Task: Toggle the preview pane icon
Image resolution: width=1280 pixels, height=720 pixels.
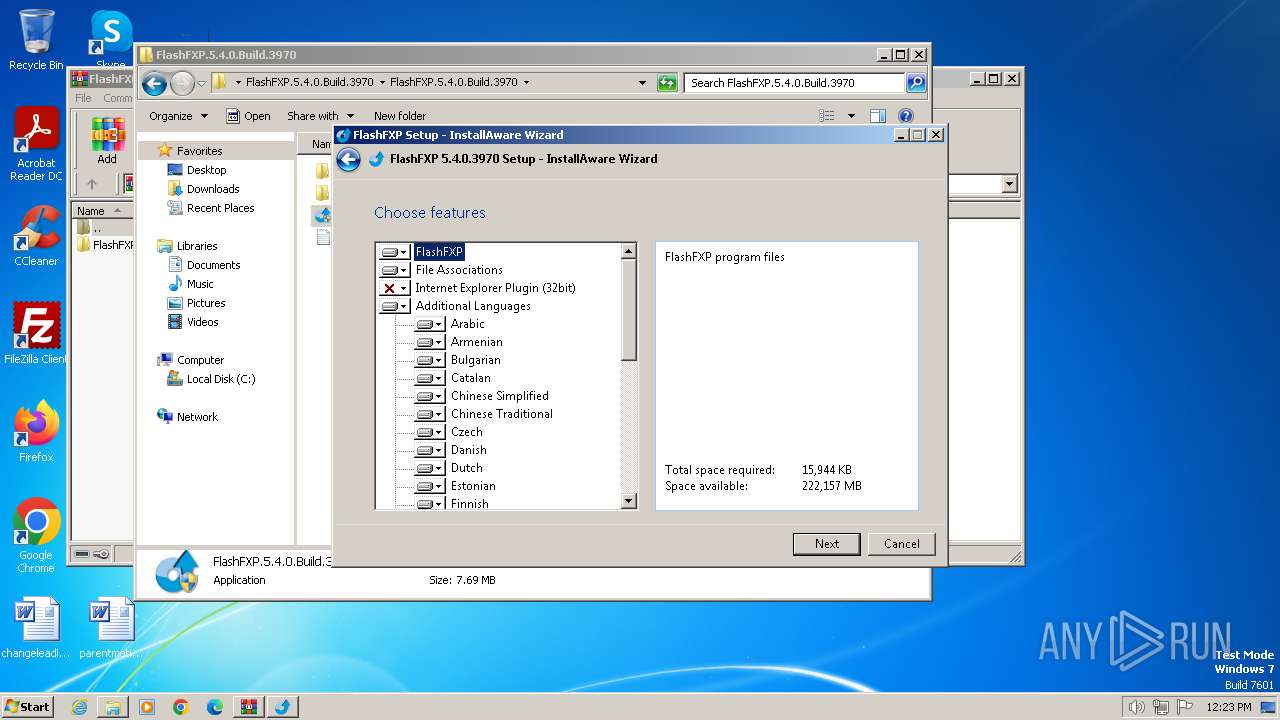Action: tap(877, 116)
